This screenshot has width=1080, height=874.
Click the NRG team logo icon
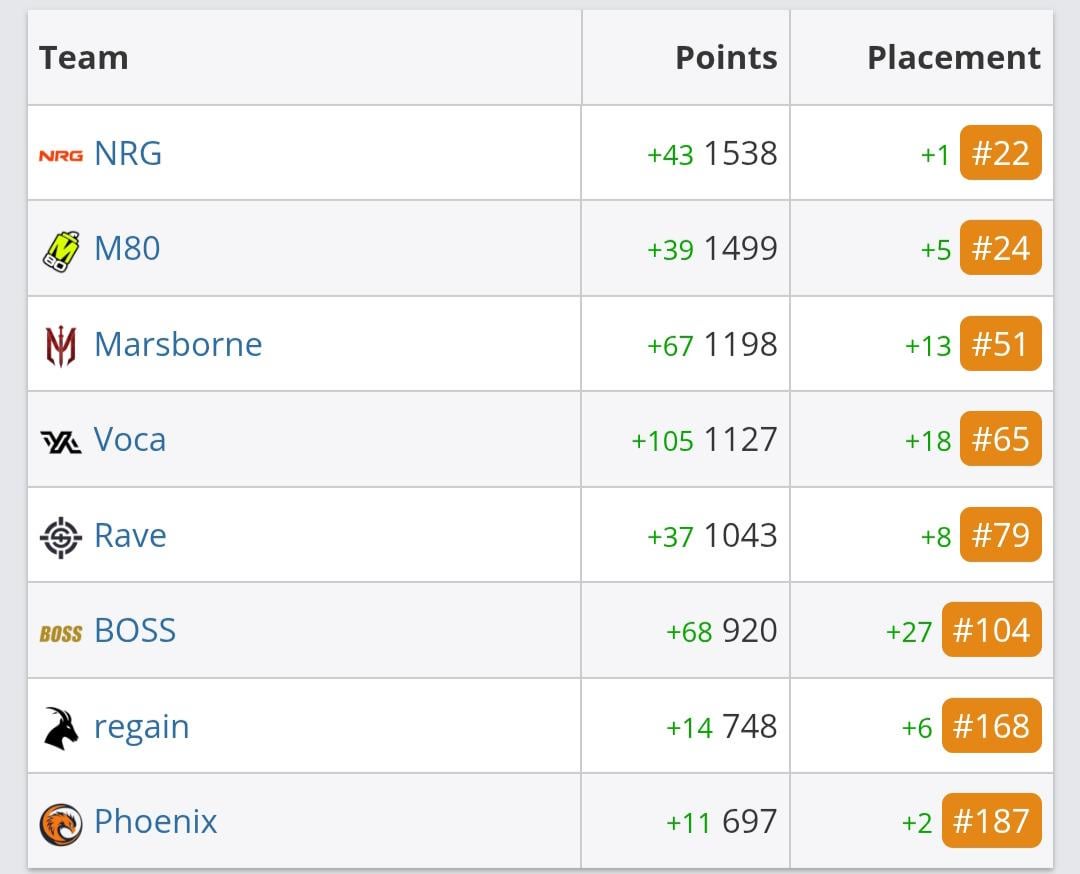coord(60,155)
